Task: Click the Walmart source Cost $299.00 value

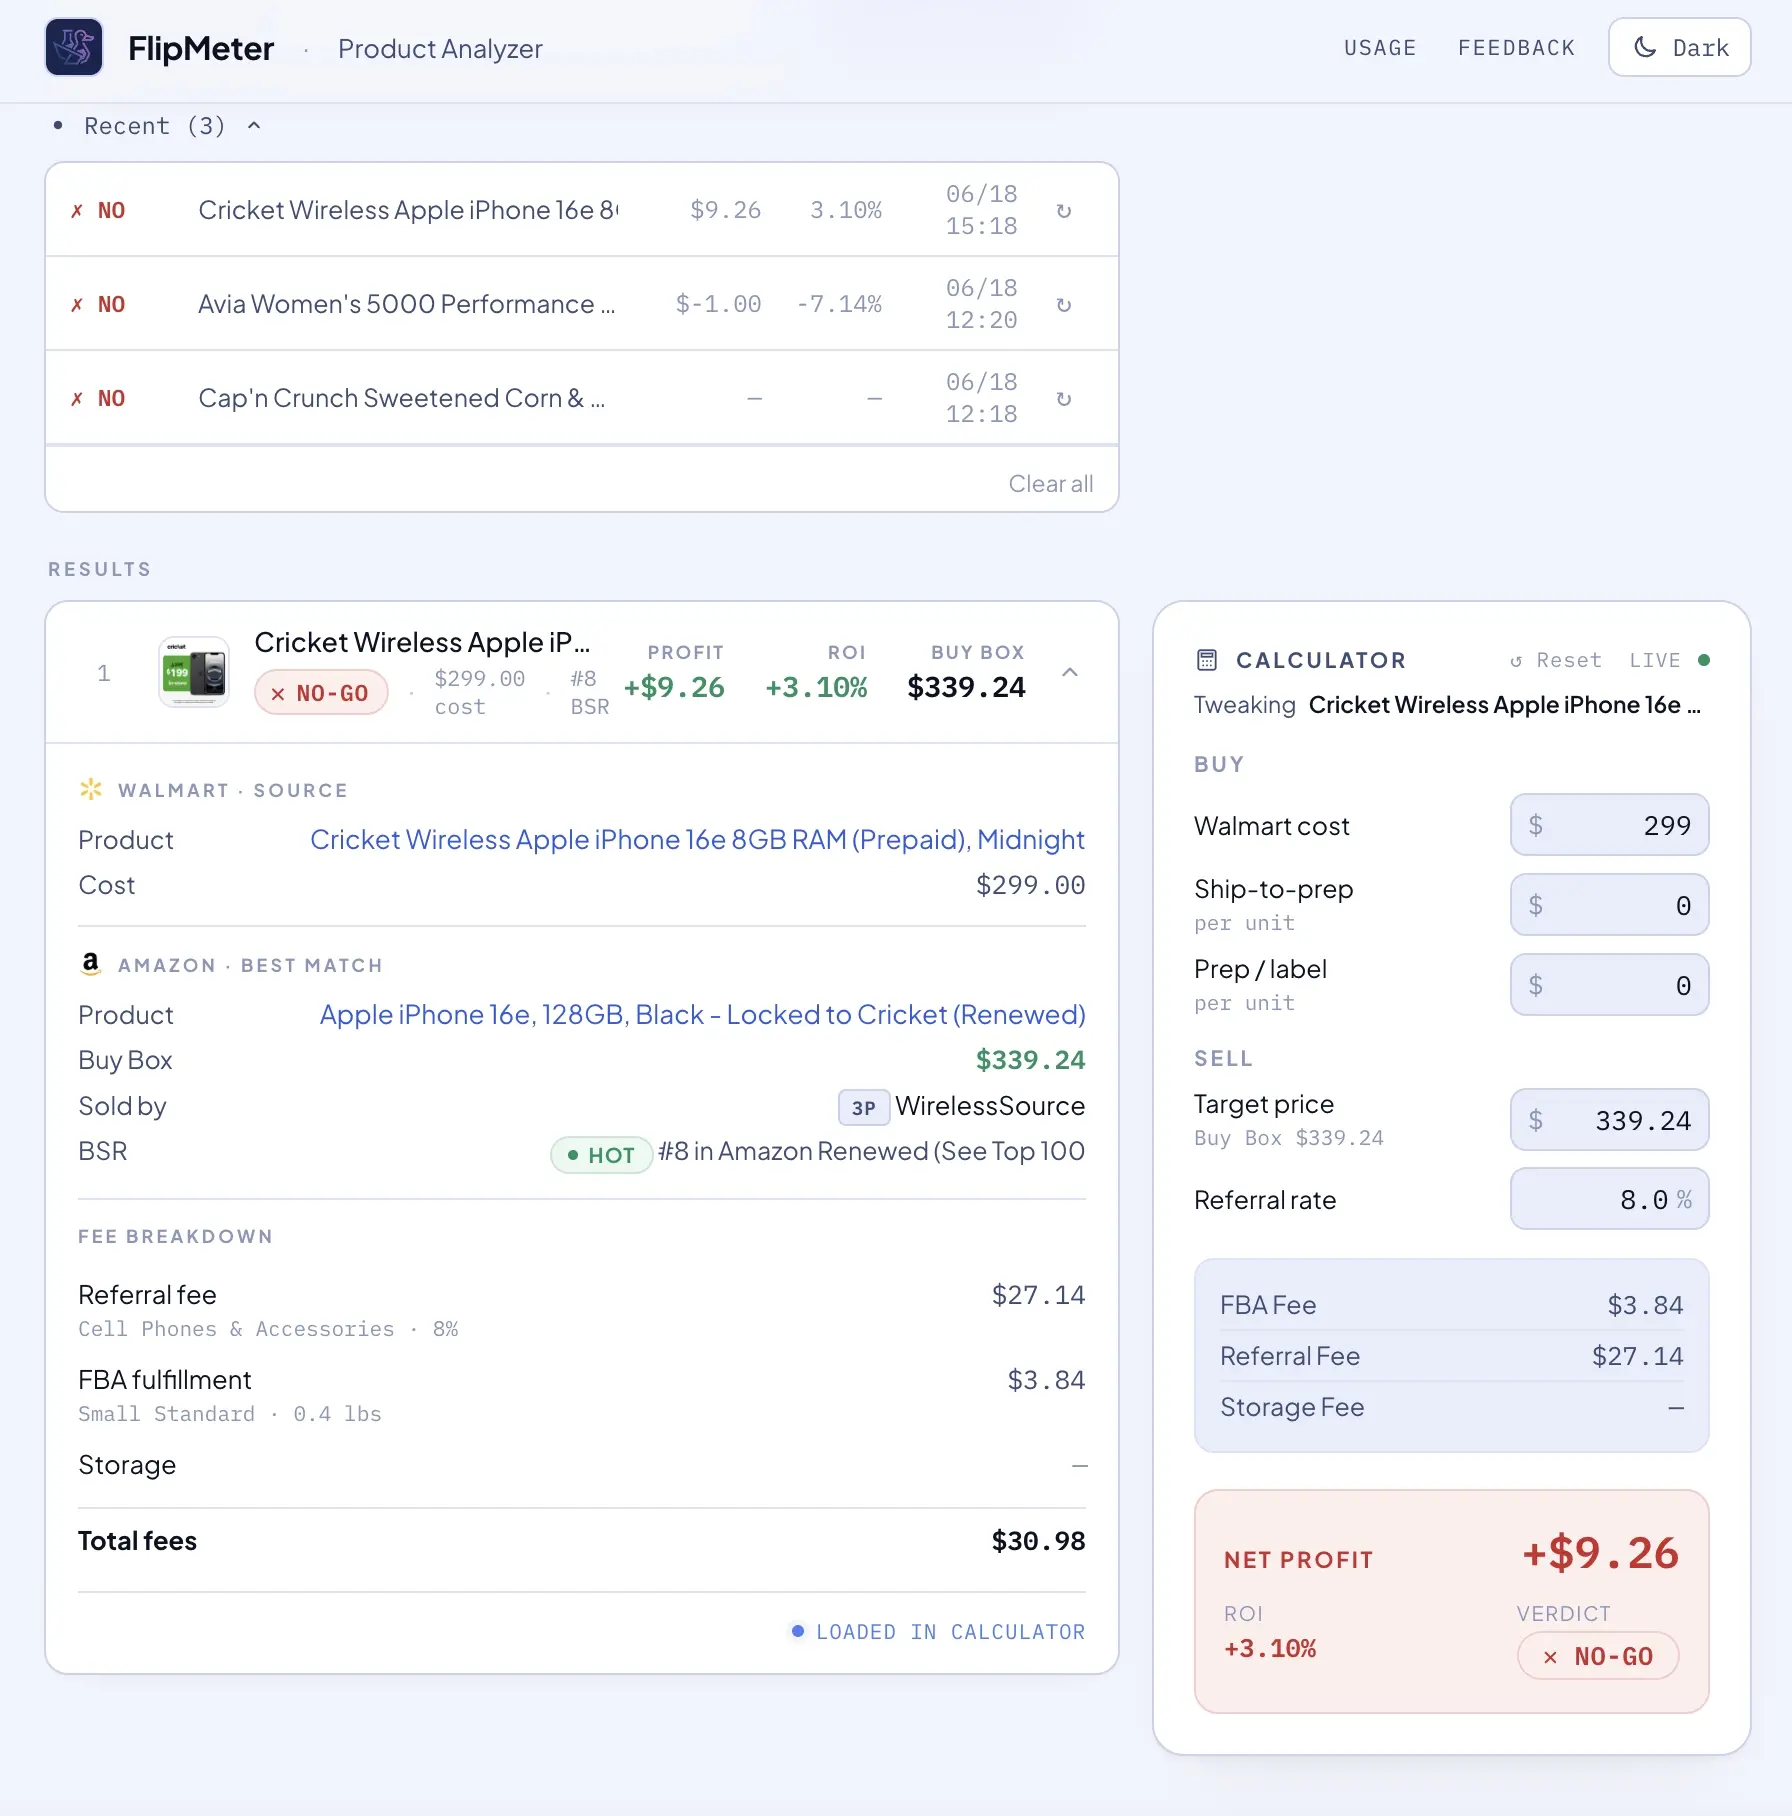Action: [x=1030, y=886]
